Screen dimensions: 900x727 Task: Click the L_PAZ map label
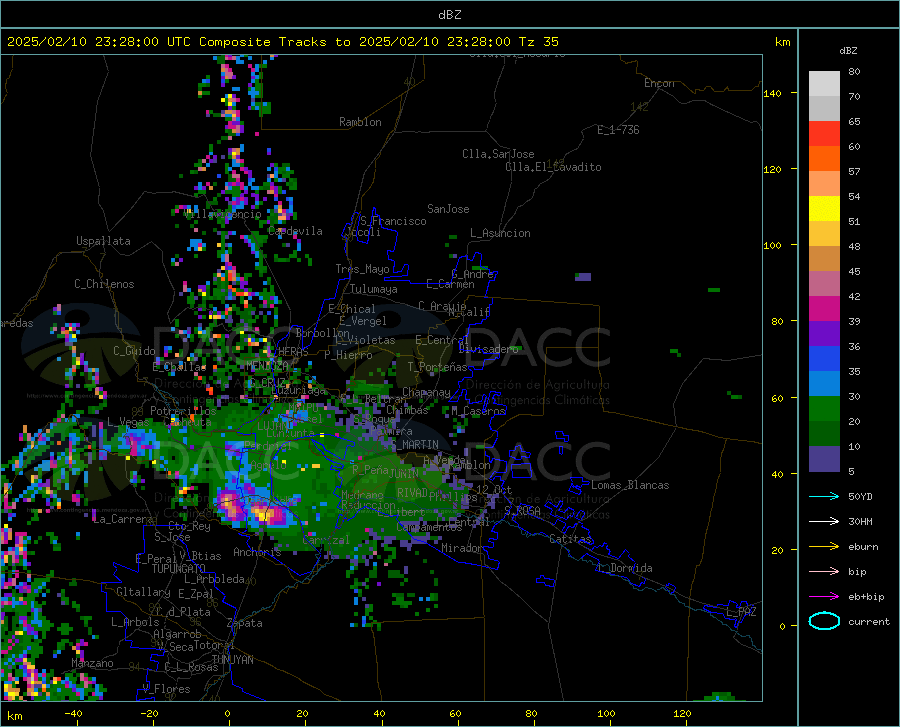tap(741, 612)
